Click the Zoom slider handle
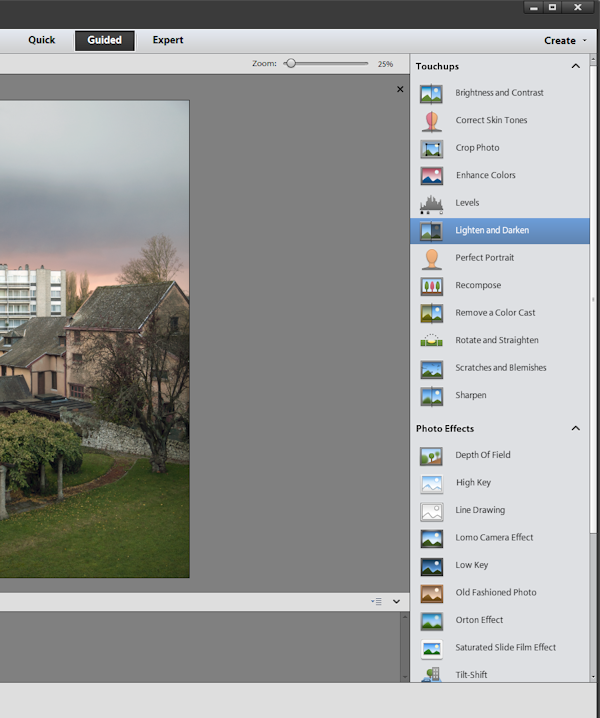 (x=290, y=63)
